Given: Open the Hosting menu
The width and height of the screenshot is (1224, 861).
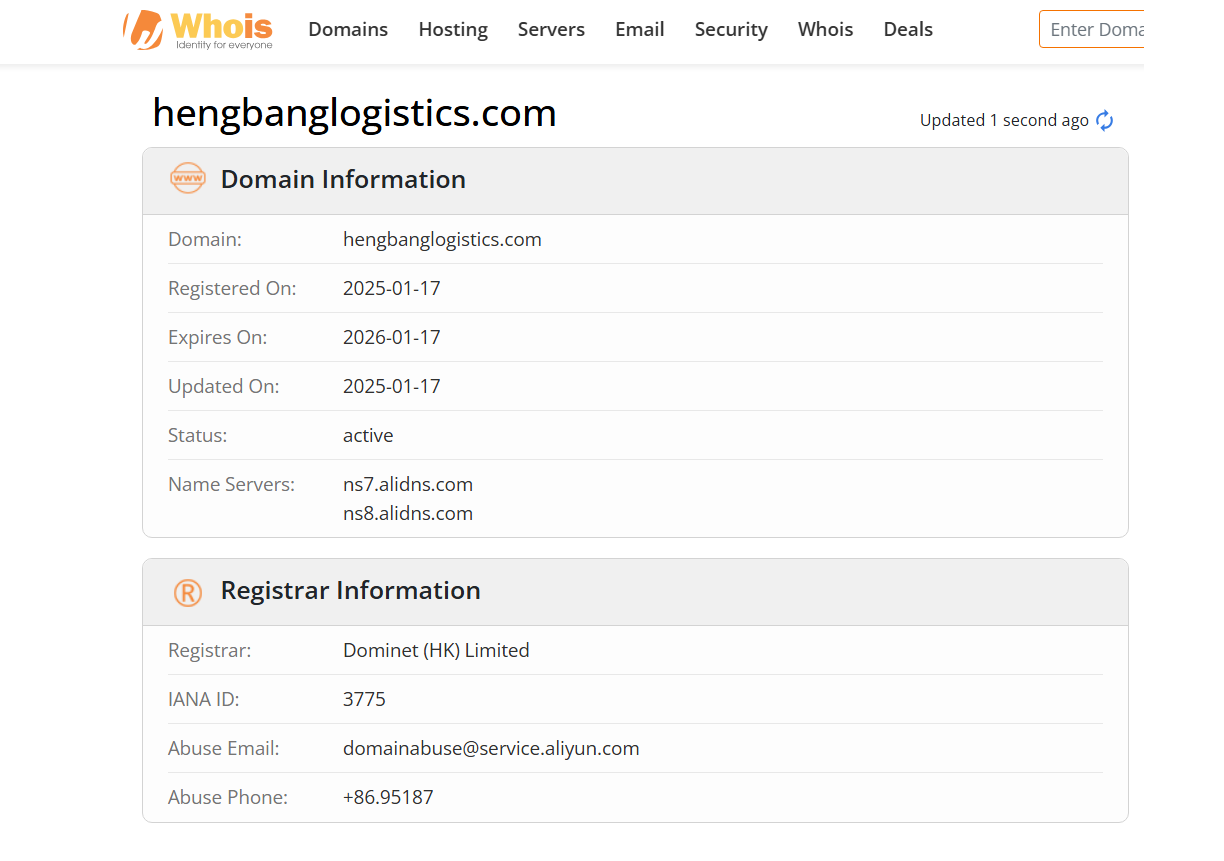Looking at the screenshot, I should [453, 30].
